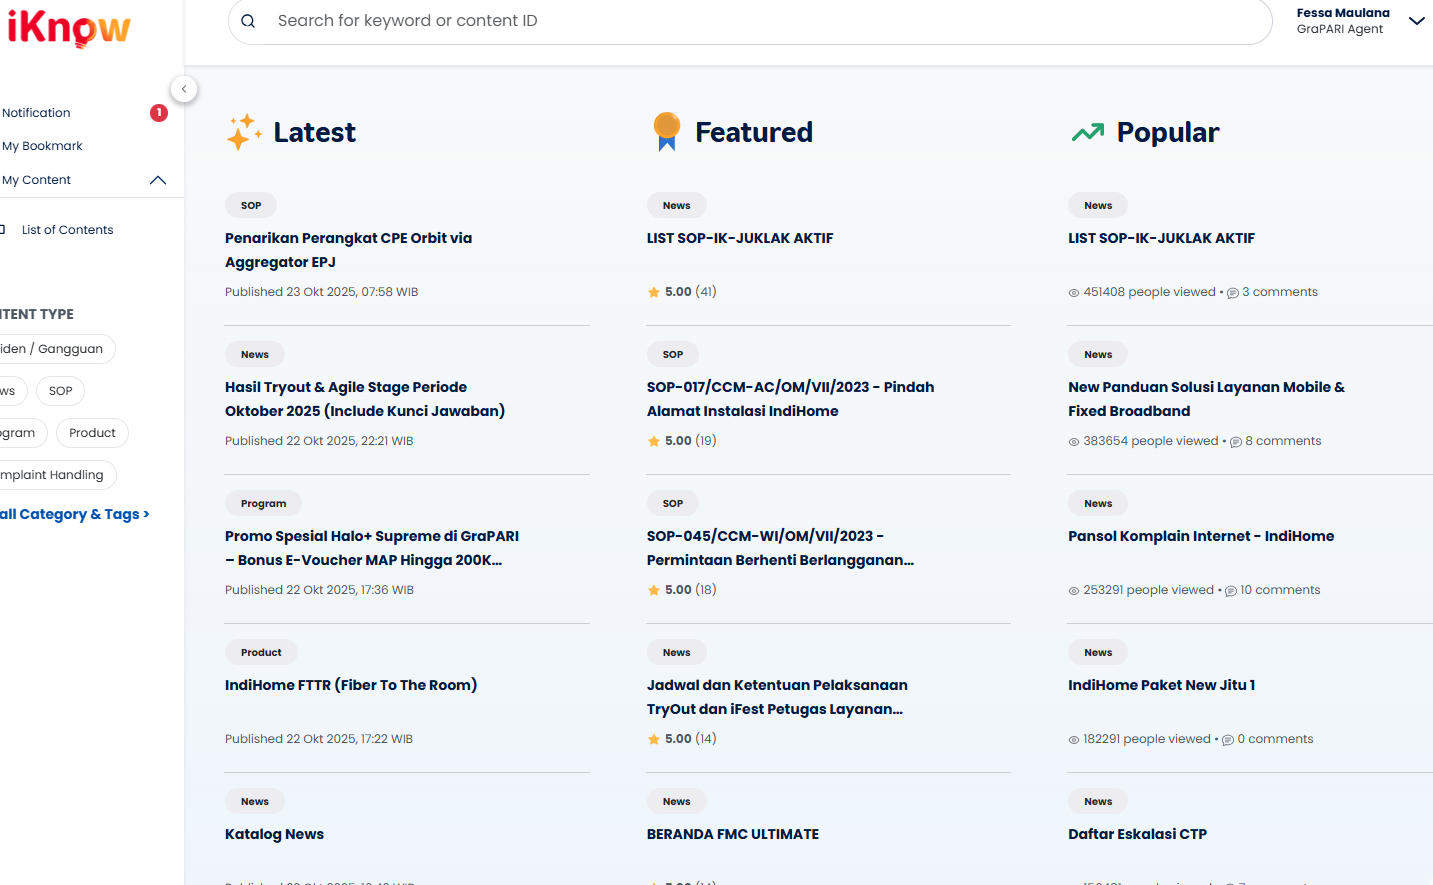Open SOP-045 Permintaan Berhenti Berlangganan article

coord(780,548)
